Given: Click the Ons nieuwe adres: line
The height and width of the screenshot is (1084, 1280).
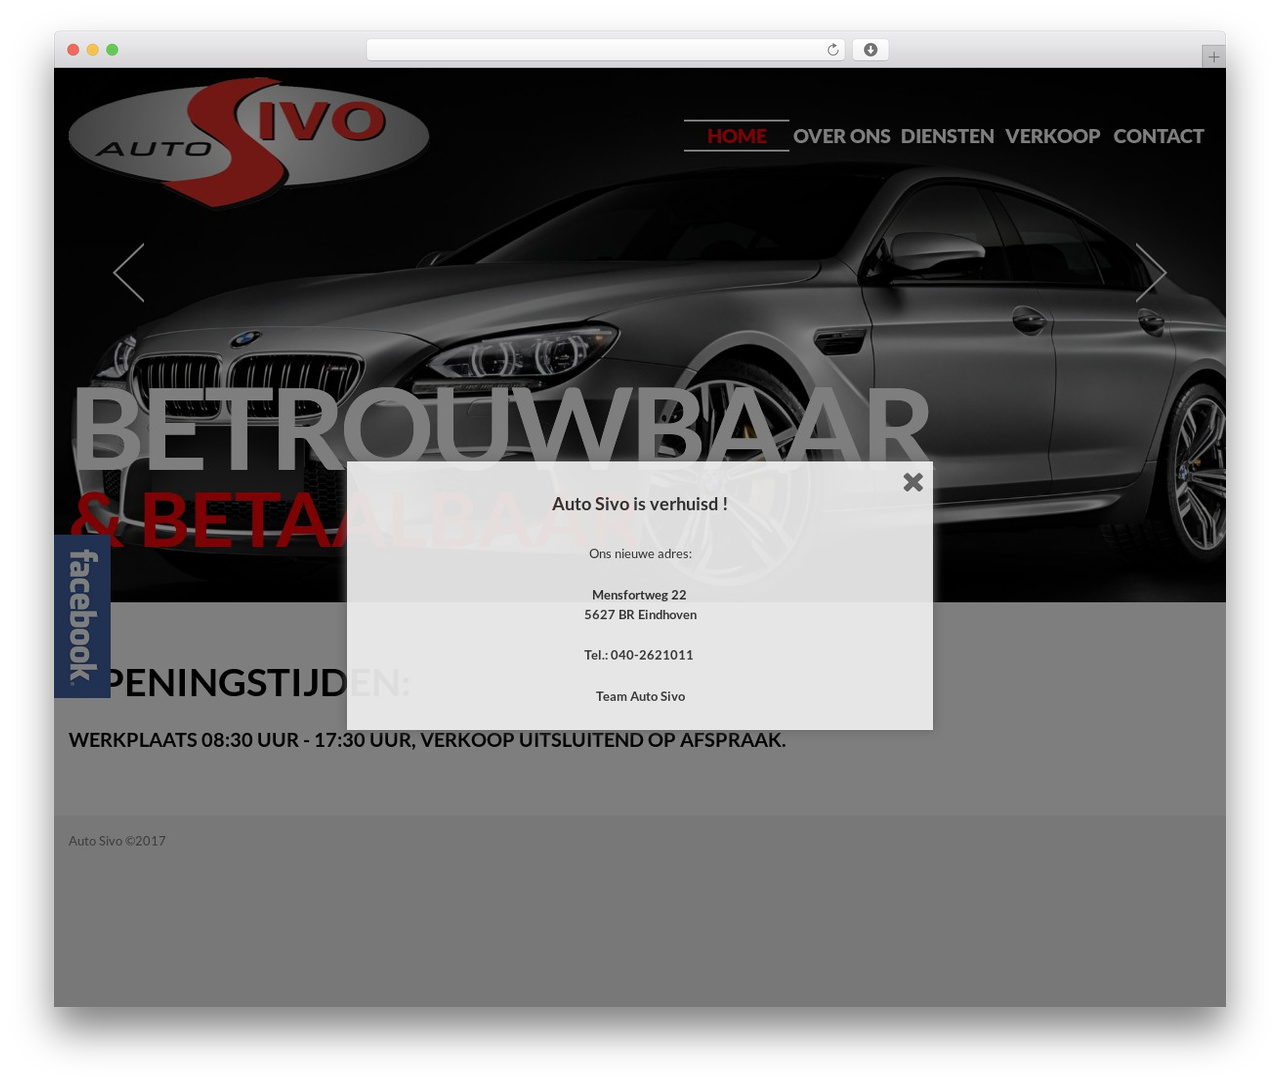Looking at the screenshot, I should [x=640, y=554].
